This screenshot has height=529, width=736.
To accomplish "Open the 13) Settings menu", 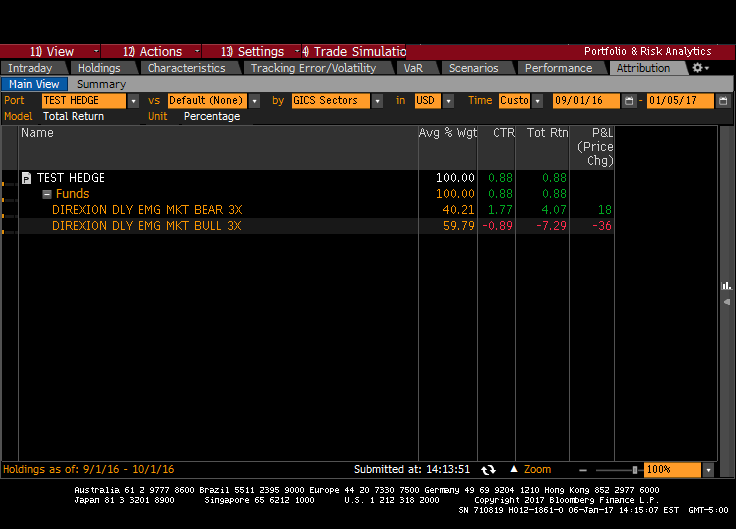I will [x=252, y=51].
